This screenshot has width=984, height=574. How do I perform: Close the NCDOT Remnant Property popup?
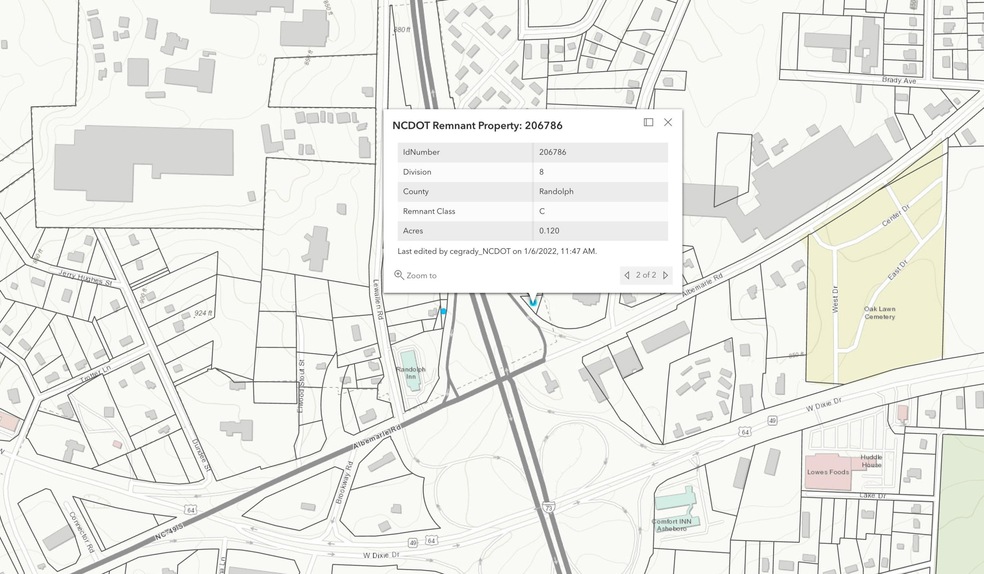coord(668,122)
